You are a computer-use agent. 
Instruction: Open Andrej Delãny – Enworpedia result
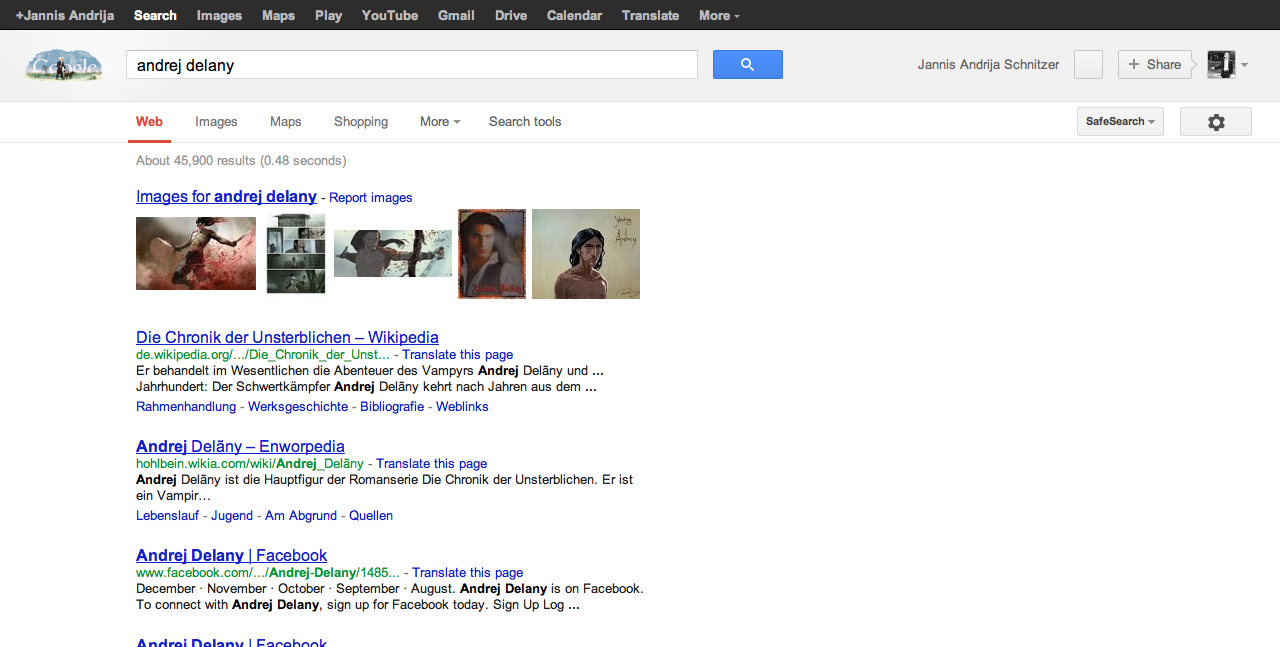pyautogui.click(x=240, y=447)
